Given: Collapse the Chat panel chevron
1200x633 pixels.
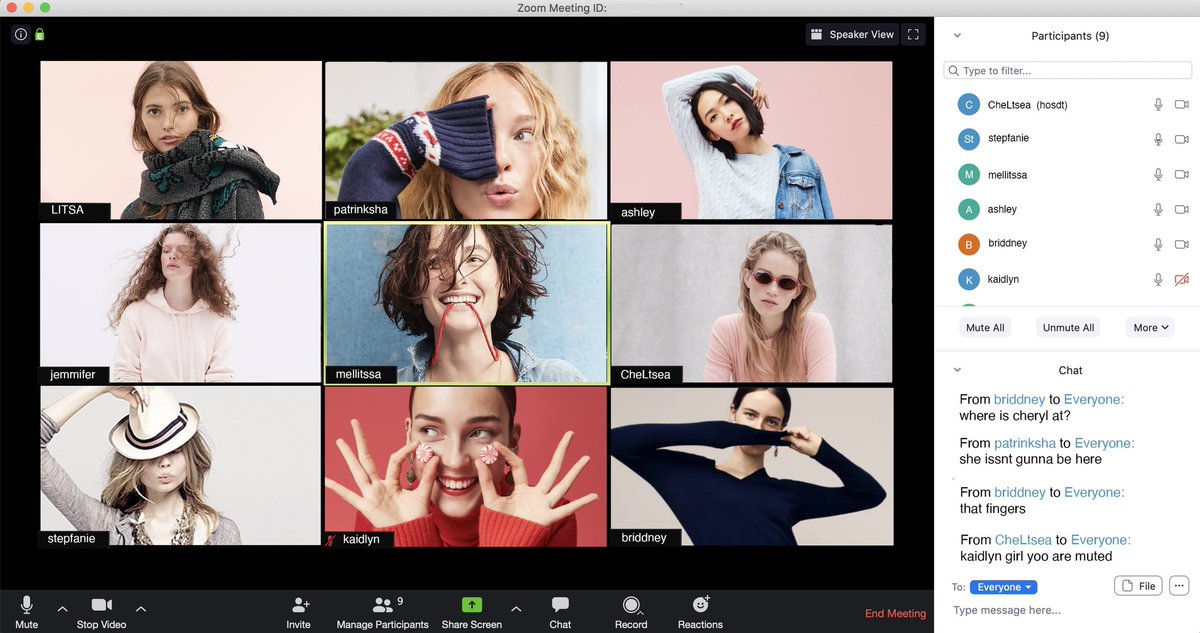Looking at the screenshot, I should (x=957, y=370).
